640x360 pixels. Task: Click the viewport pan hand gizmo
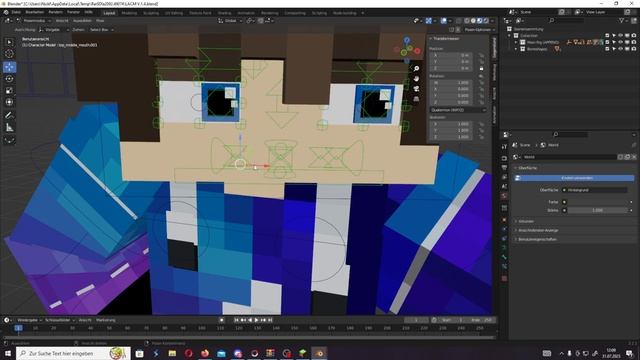coord(416,79)
